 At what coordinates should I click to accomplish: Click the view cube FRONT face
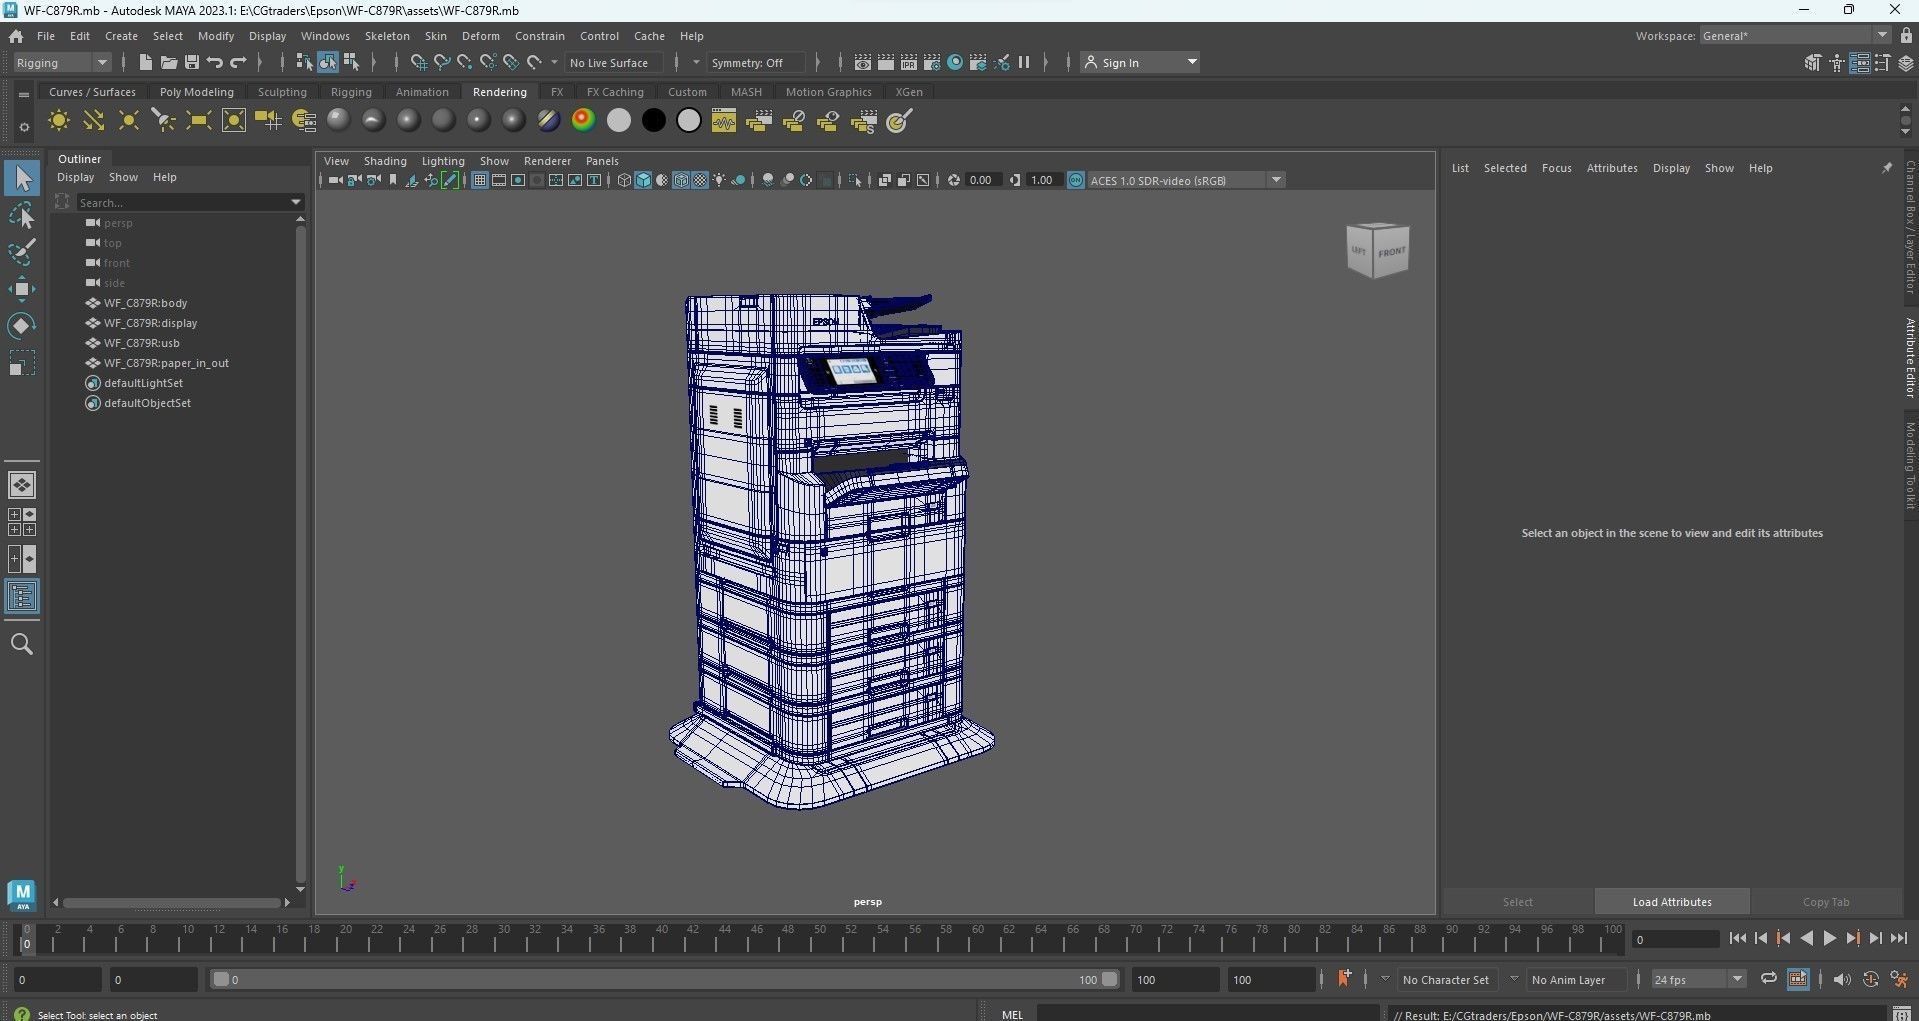click(1391, 252)
